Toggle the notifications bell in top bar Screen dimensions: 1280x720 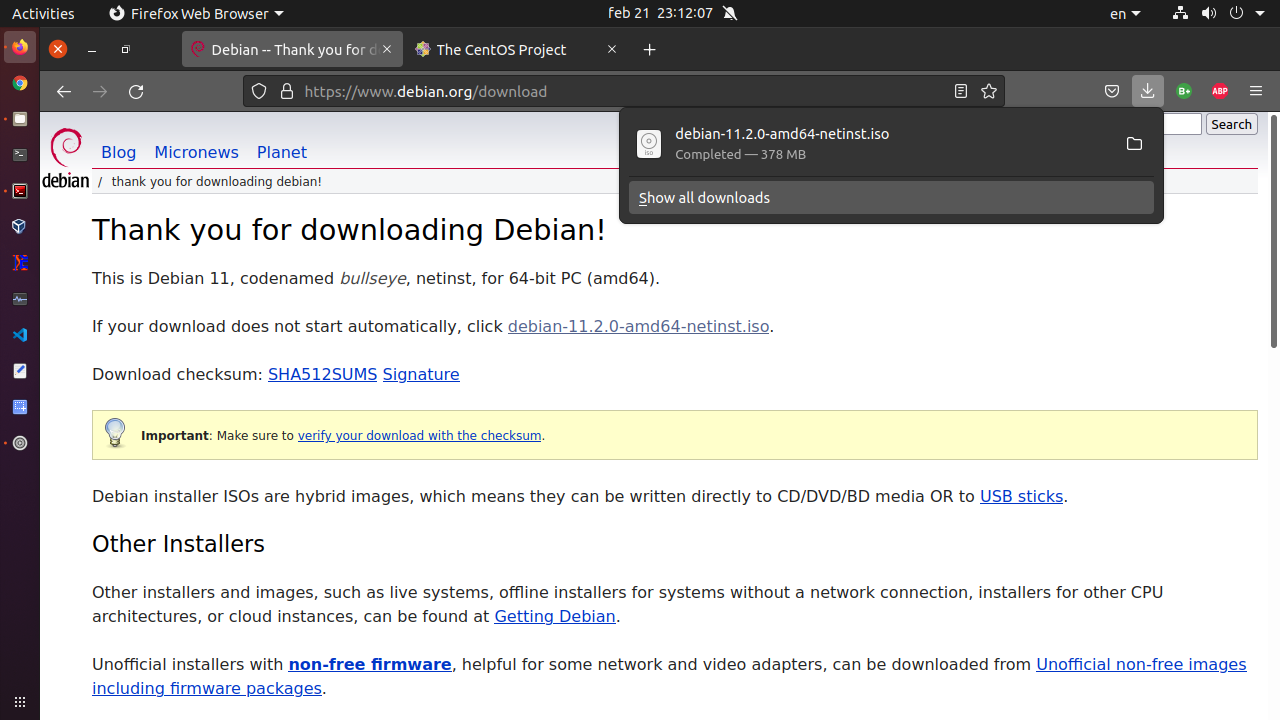click(730, 13)
